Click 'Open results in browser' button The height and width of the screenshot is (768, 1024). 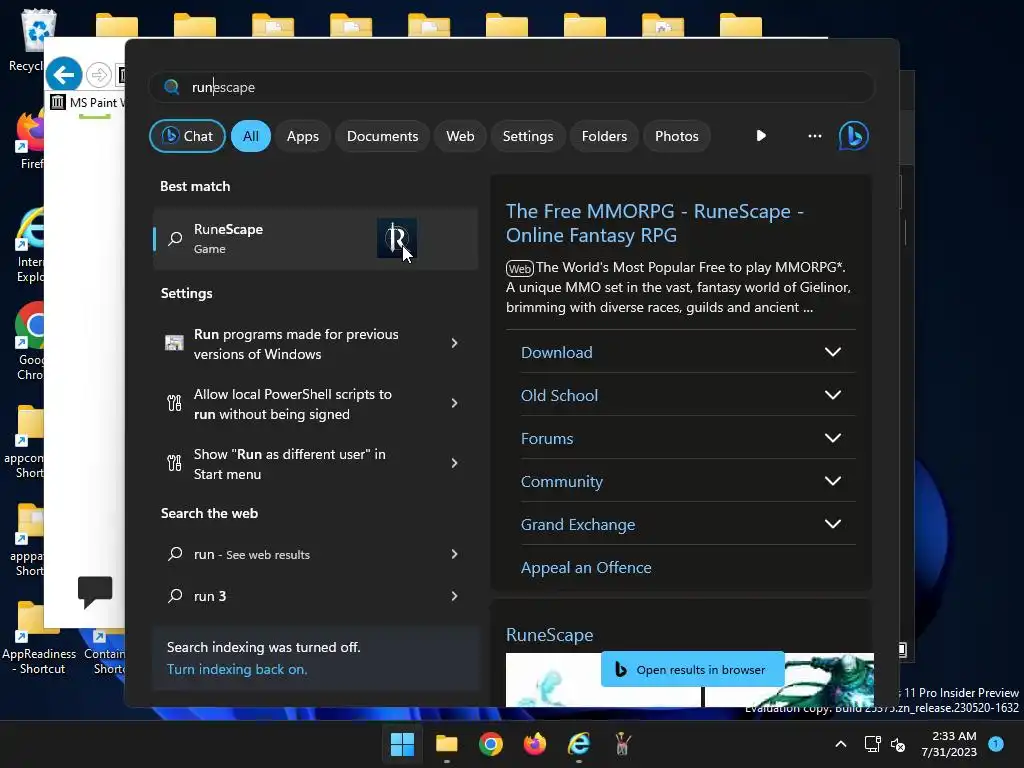click(692, 669)
